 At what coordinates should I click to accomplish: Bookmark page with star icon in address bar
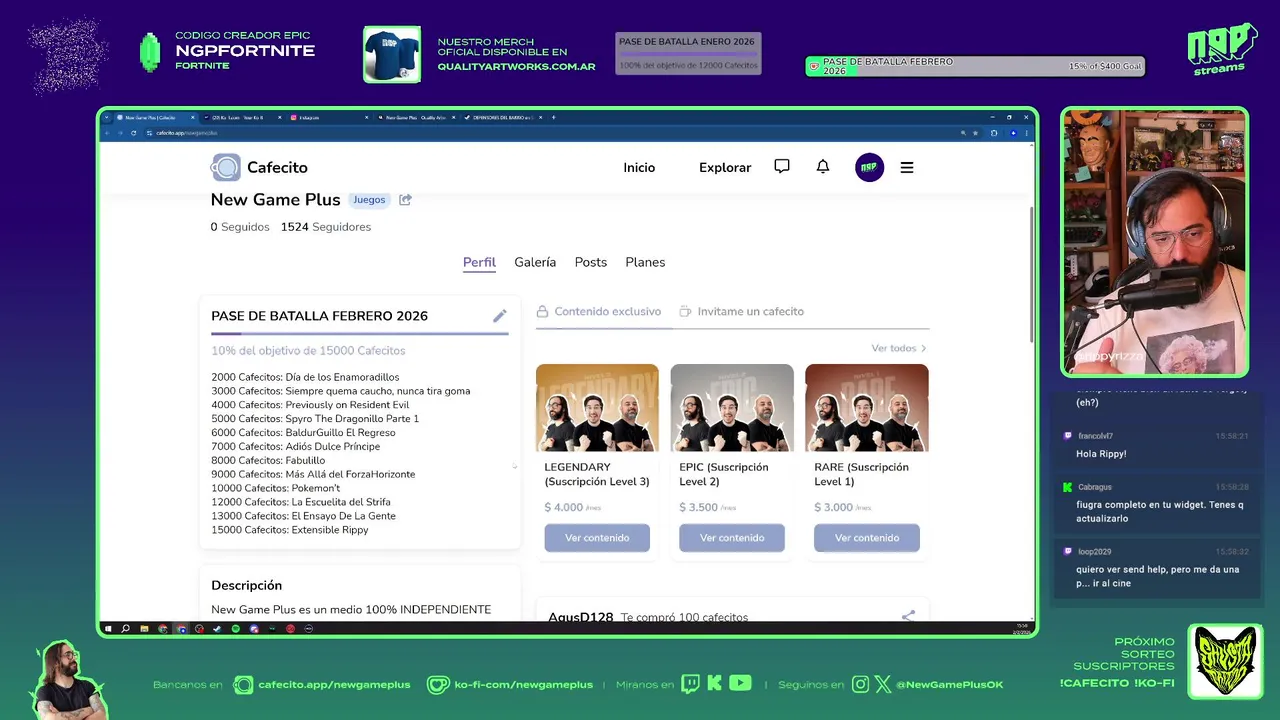(x=975, y=133)
